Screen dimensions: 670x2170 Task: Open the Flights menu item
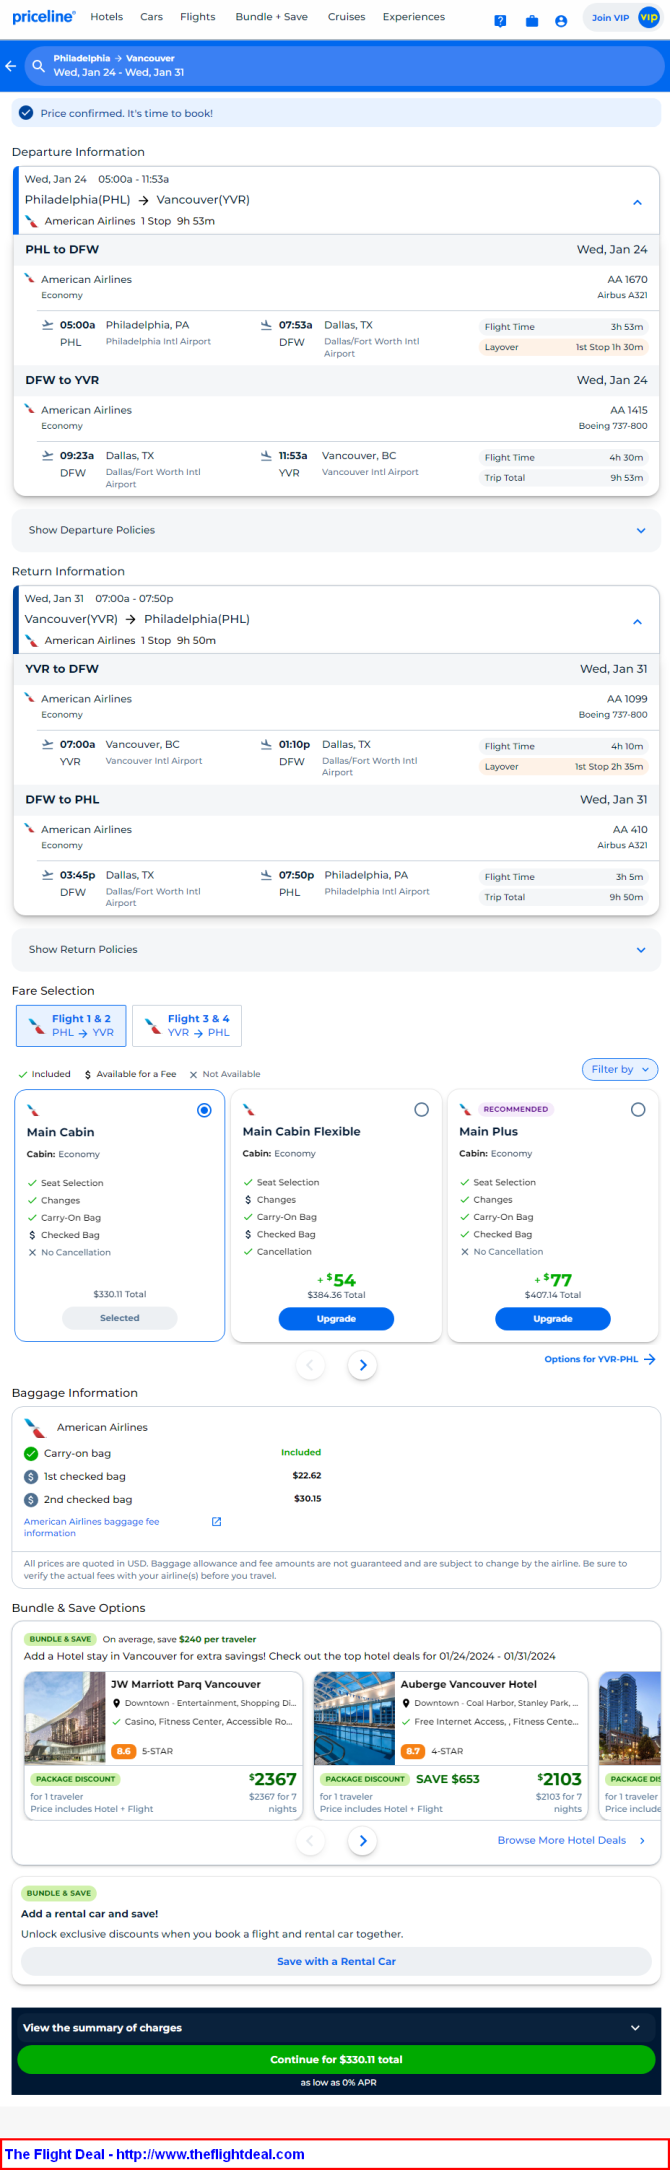pos(198,17)
